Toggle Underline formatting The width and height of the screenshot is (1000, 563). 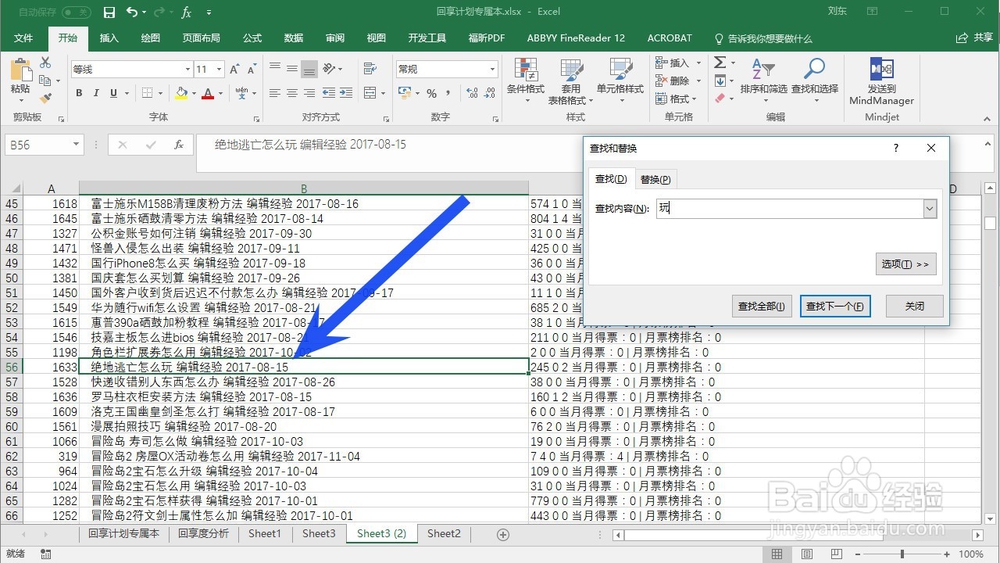tap(113, 93)
